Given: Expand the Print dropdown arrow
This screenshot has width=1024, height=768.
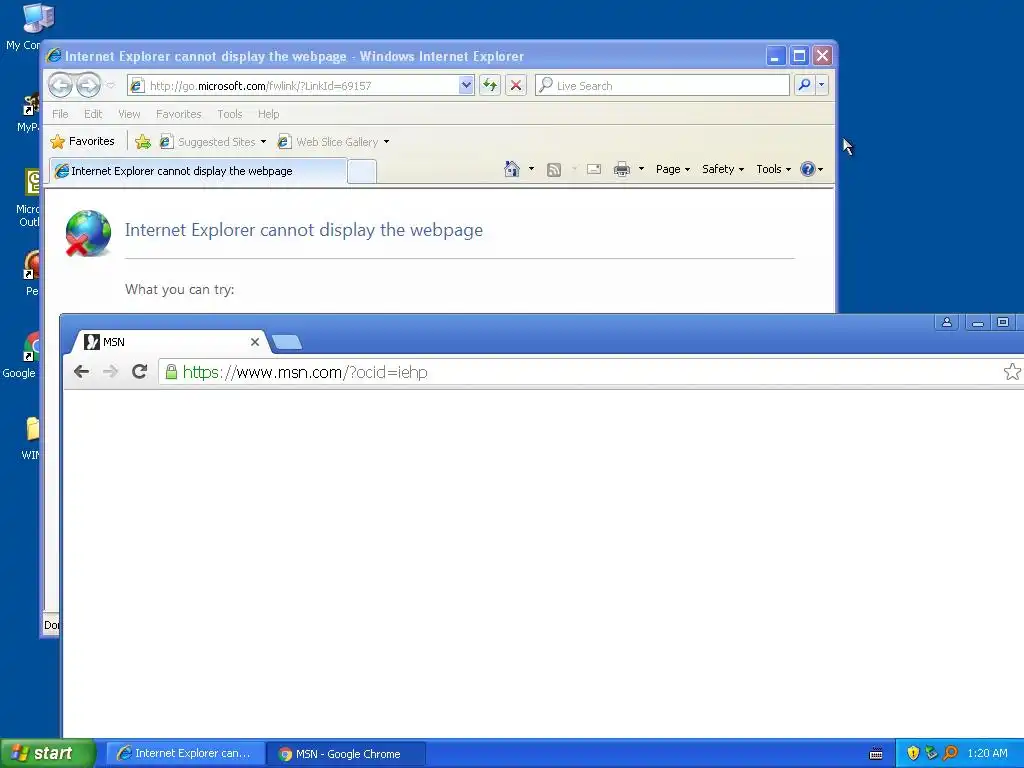Looking at the screenshot, I should [x=641, y=169].
